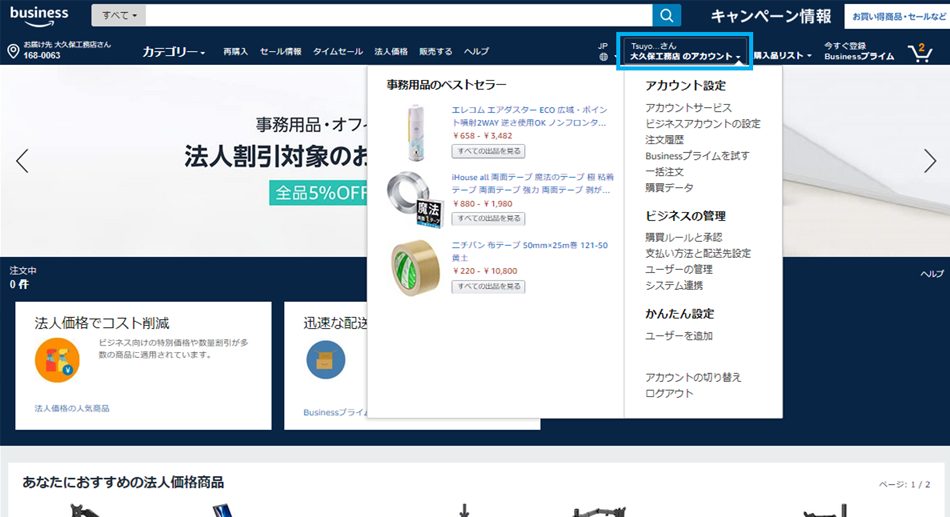
Task: Click the 全品5%OFF banner badge
Action: click(x=319, y=193)
